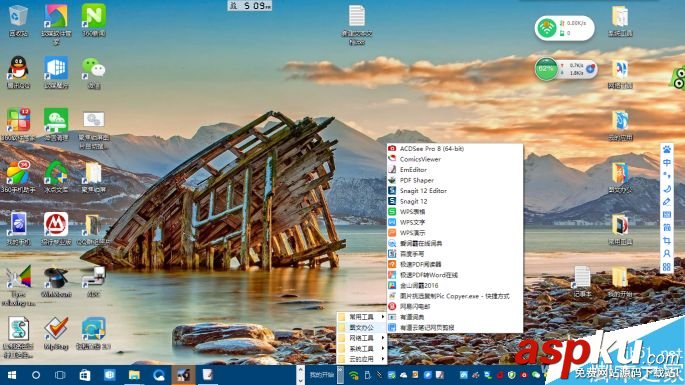Open File Explorer from the taskbar
The image size is (685, 385).
pyautogui.click(x=134, y=375)
